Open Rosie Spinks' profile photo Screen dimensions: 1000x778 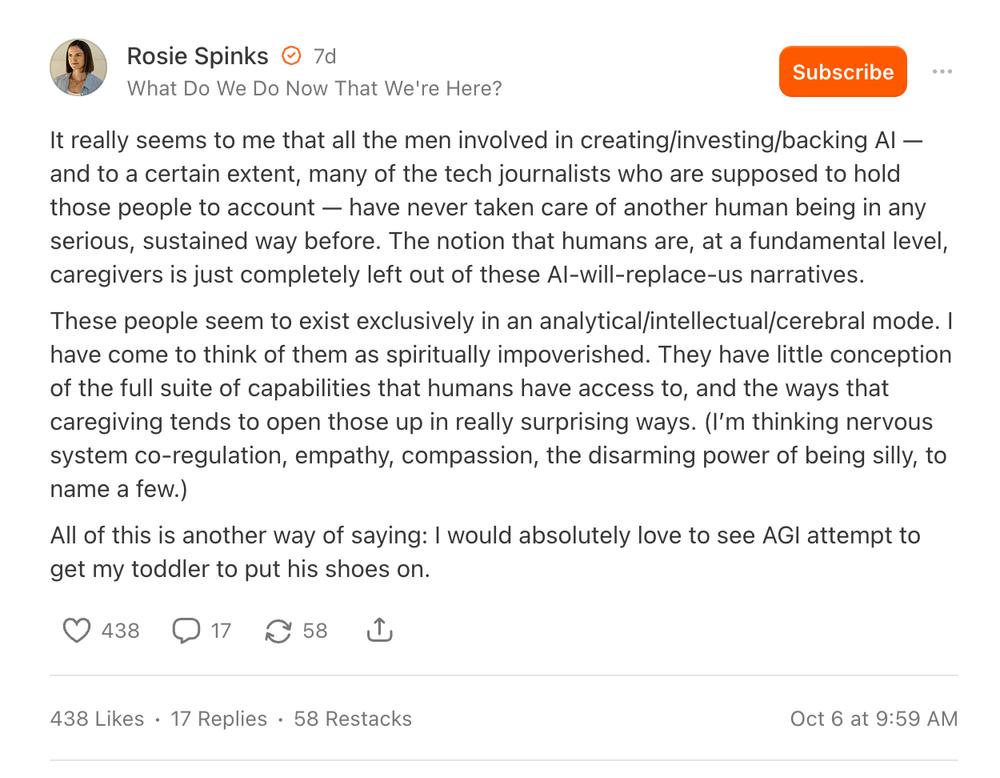[x=78, y=68]
